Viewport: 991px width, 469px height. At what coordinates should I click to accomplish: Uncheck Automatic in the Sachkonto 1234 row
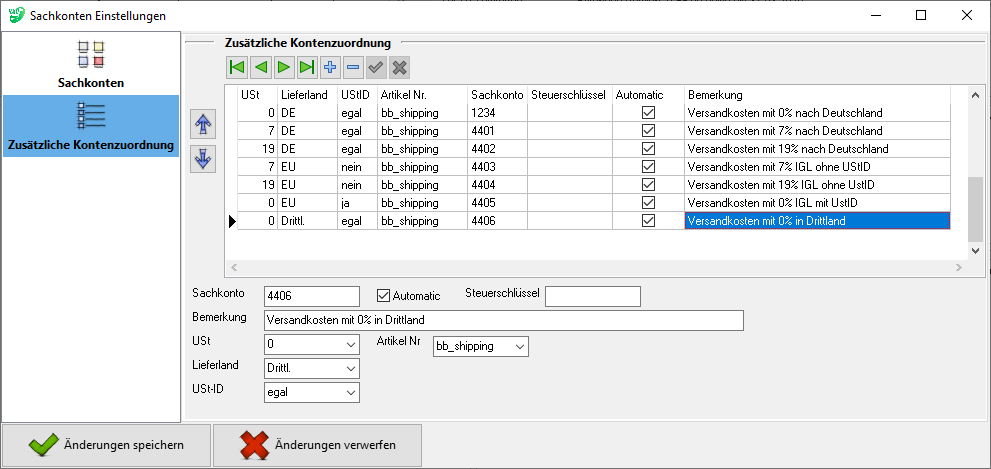click(x=648, y=113)
